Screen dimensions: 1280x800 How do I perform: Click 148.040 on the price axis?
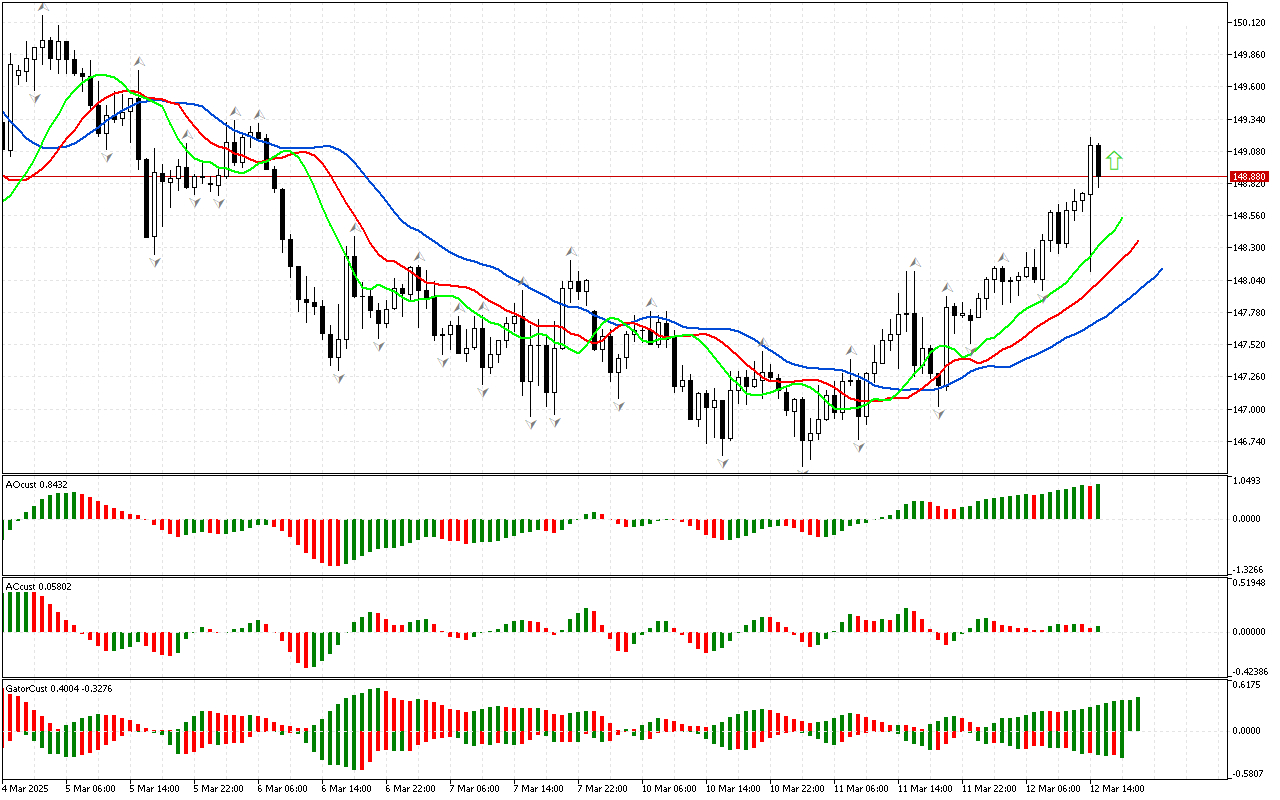(x=1250, y=281)
